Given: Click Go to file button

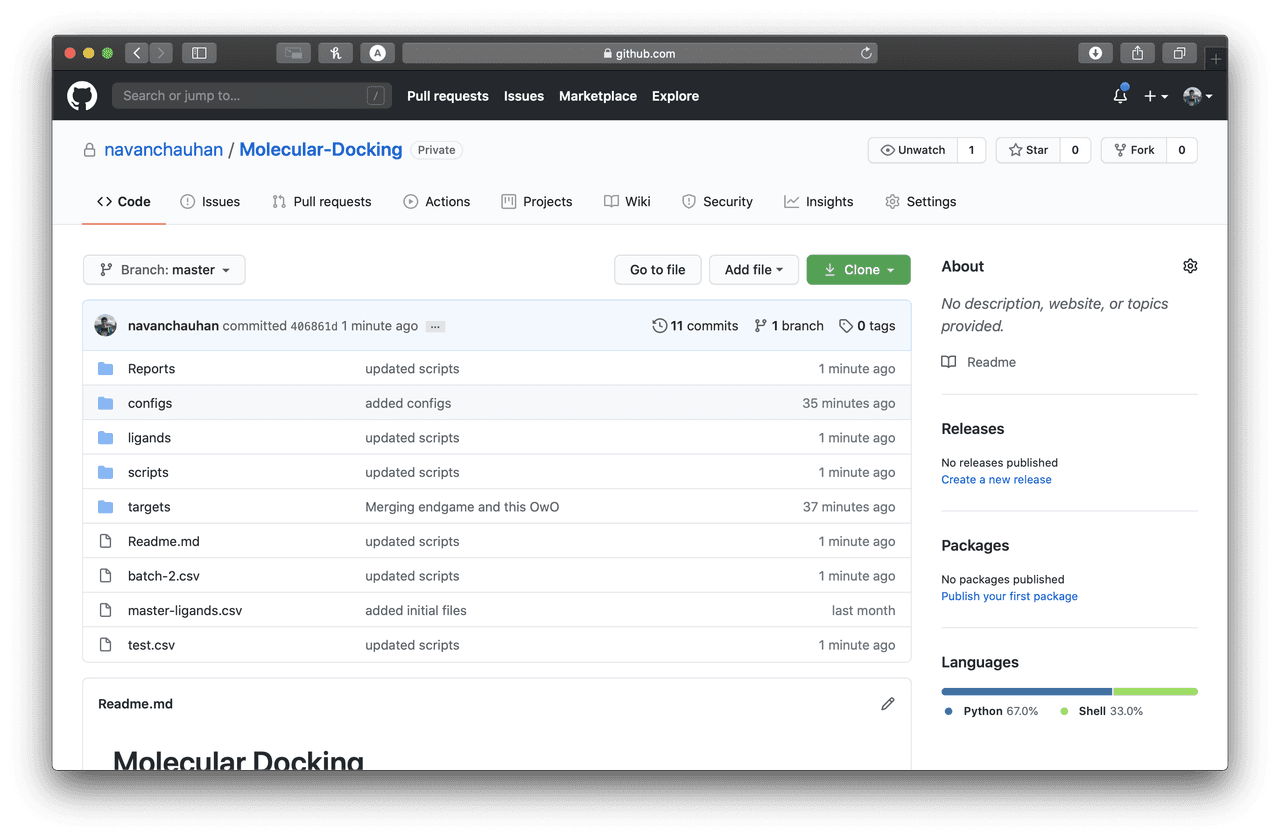Looking at the screenshot, I should pos(658,270).
